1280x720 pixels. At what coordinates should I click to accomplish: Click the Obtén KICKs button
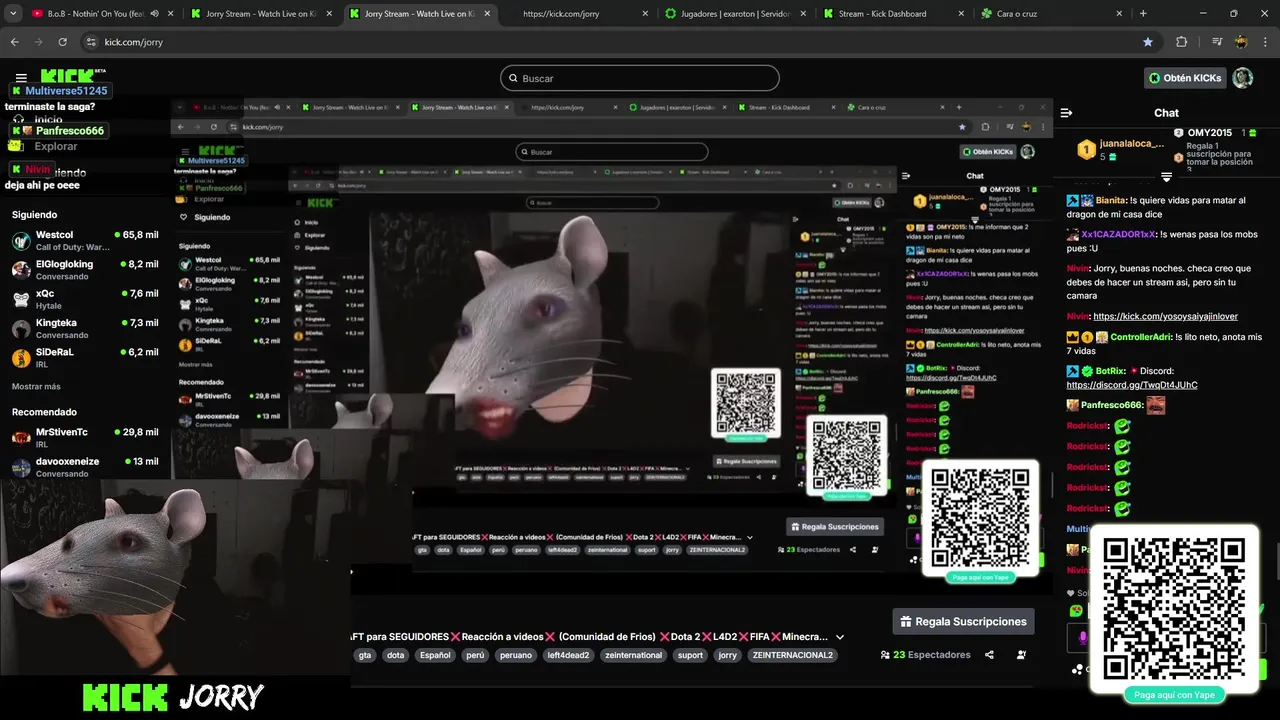tap(1185, 78)
